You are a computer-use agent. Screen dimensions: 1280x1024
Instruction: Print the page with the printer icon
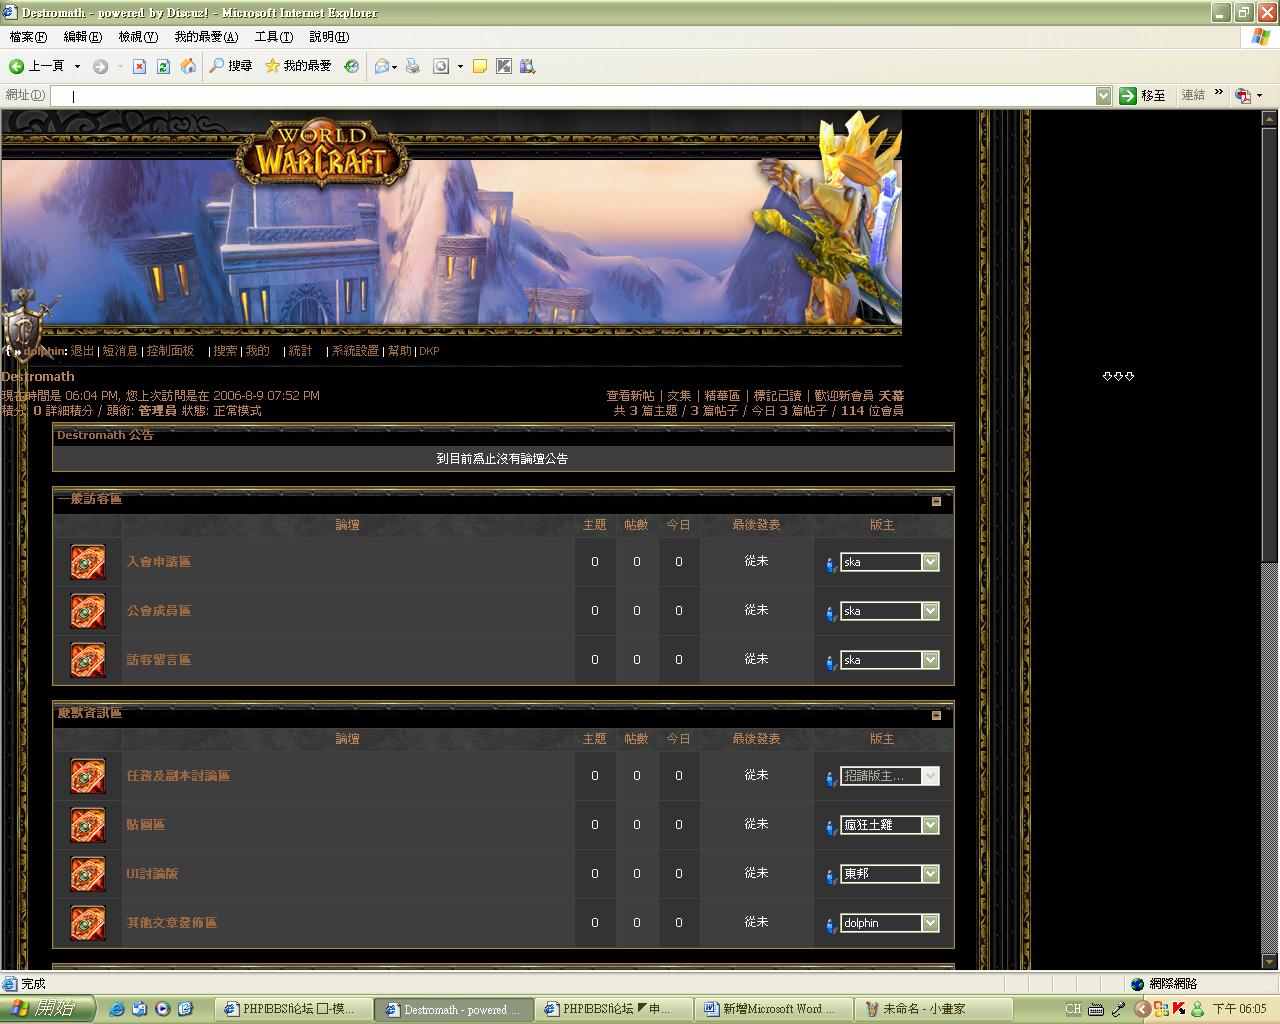click(x=412, y=66)
